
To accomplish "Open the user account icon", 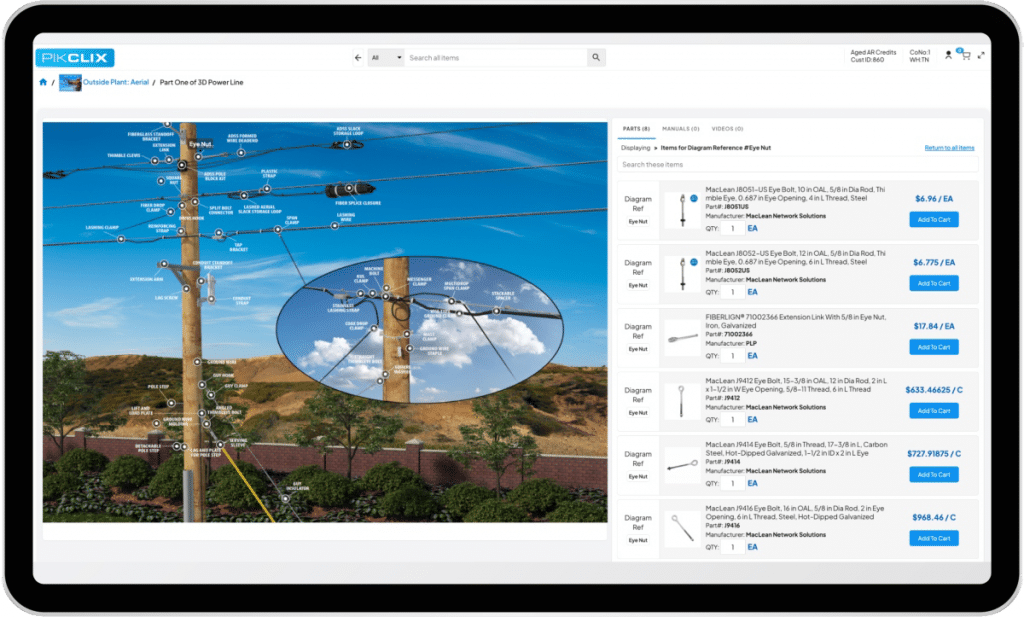I will (x=948, y=56).
